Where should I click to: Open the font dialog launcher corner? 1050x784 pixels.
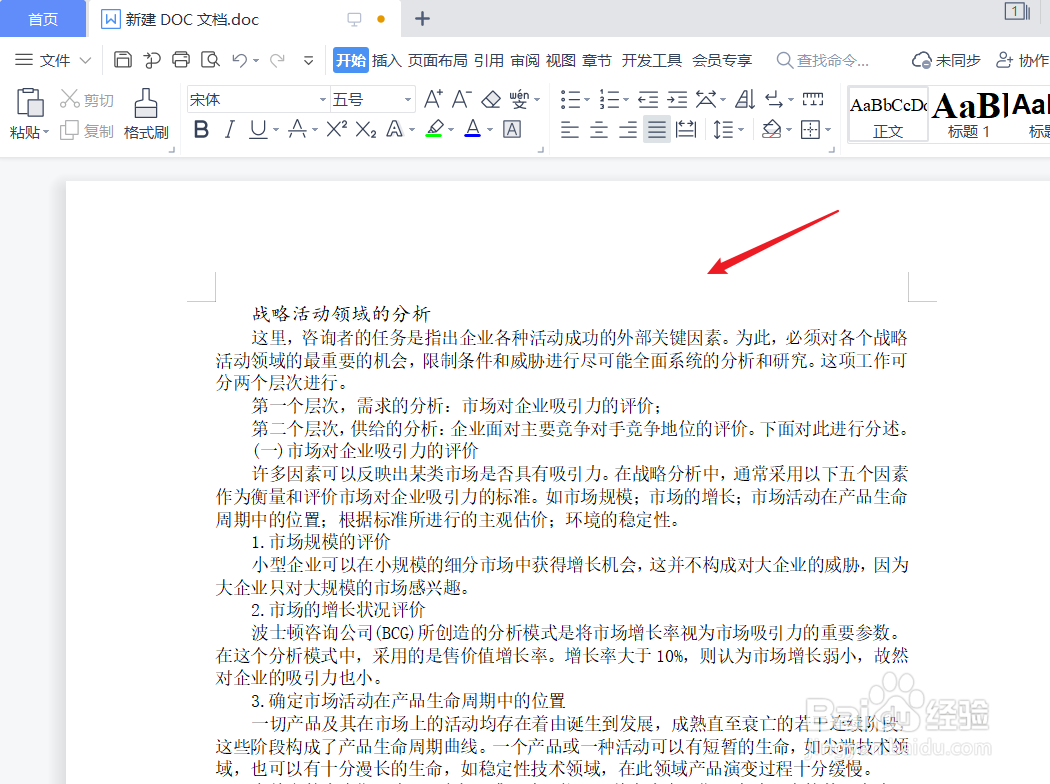click(541, 151)
